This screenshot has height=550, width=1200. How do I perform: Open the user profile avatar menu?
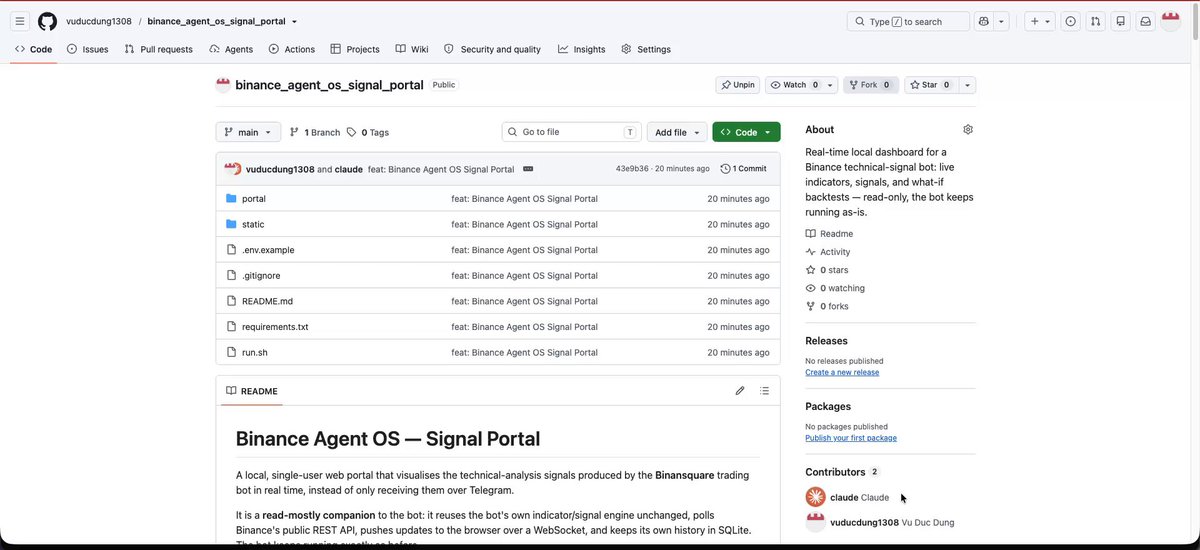pyautogui.click(x=1171, y=21)
